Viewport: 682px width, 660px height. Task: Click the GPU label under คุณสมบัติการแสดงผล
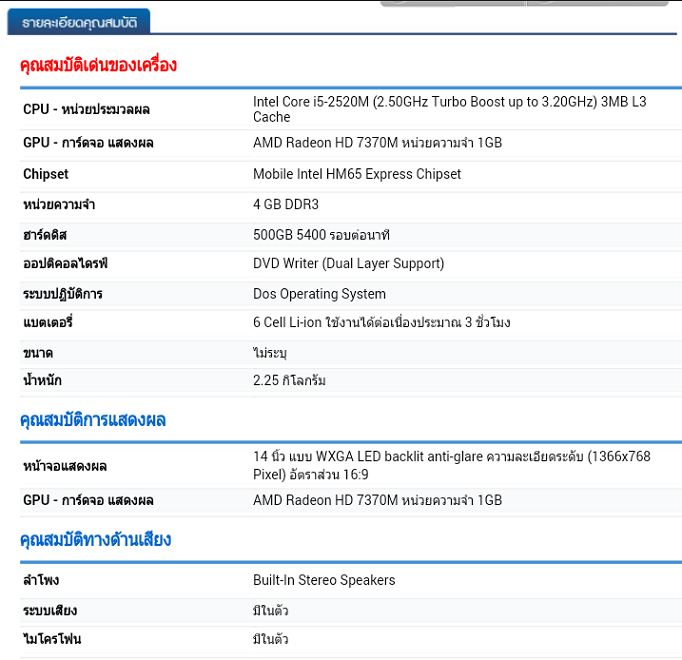(x=88, y=500)
